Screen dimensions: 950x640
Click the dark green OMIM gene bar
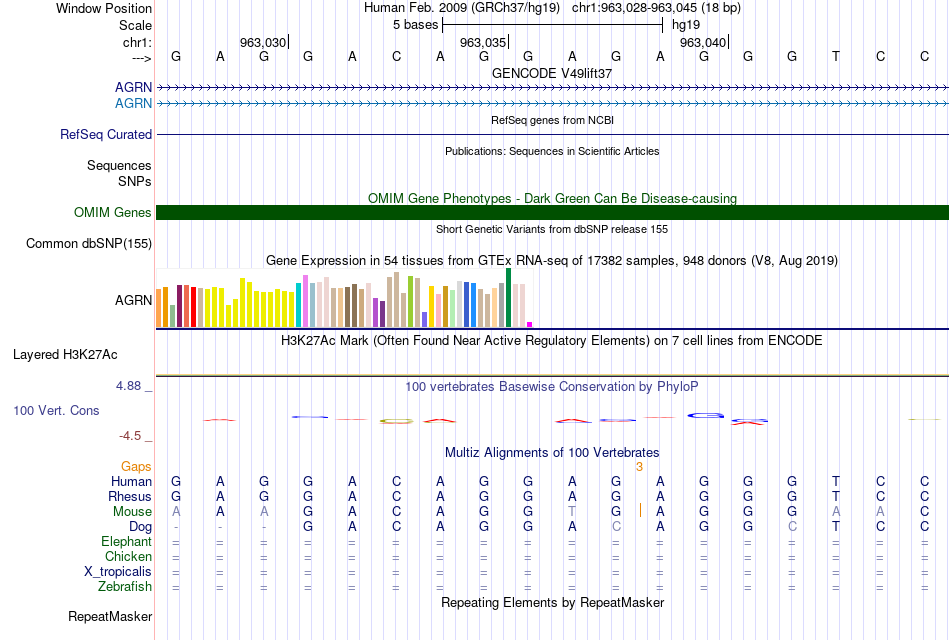552,212
